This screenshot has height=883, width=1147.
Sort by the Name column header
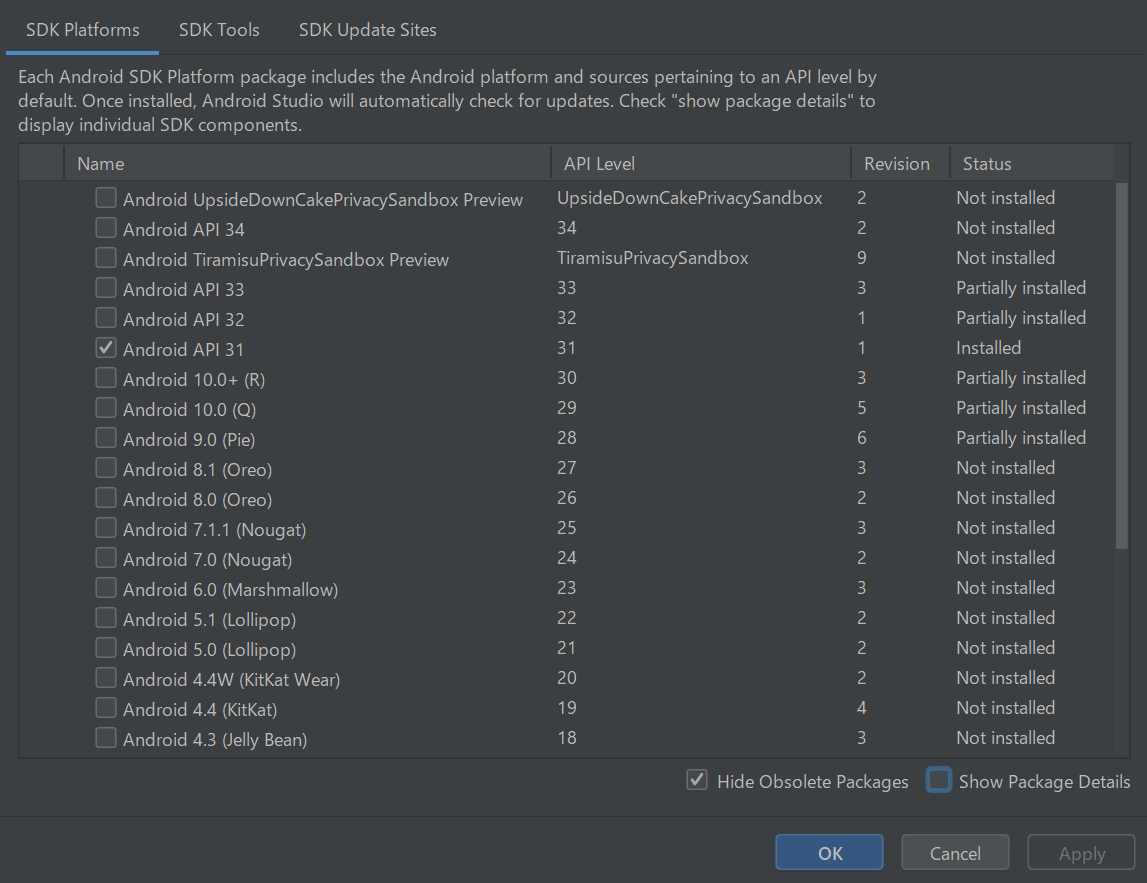tap(307, 164)
